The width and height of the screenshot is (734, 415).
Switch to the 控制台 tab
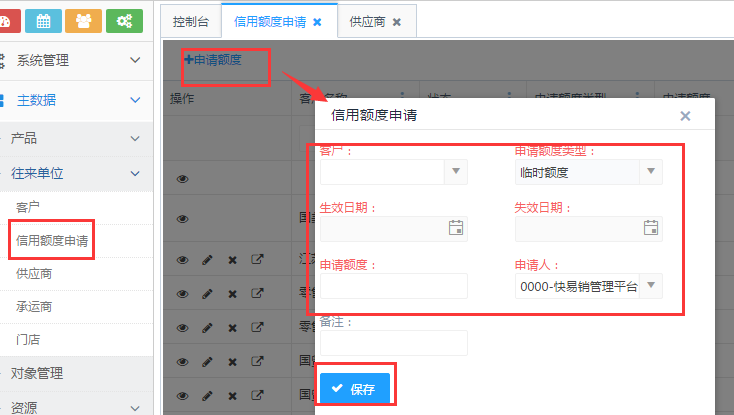pyautogui.click(x=190, y=21)
